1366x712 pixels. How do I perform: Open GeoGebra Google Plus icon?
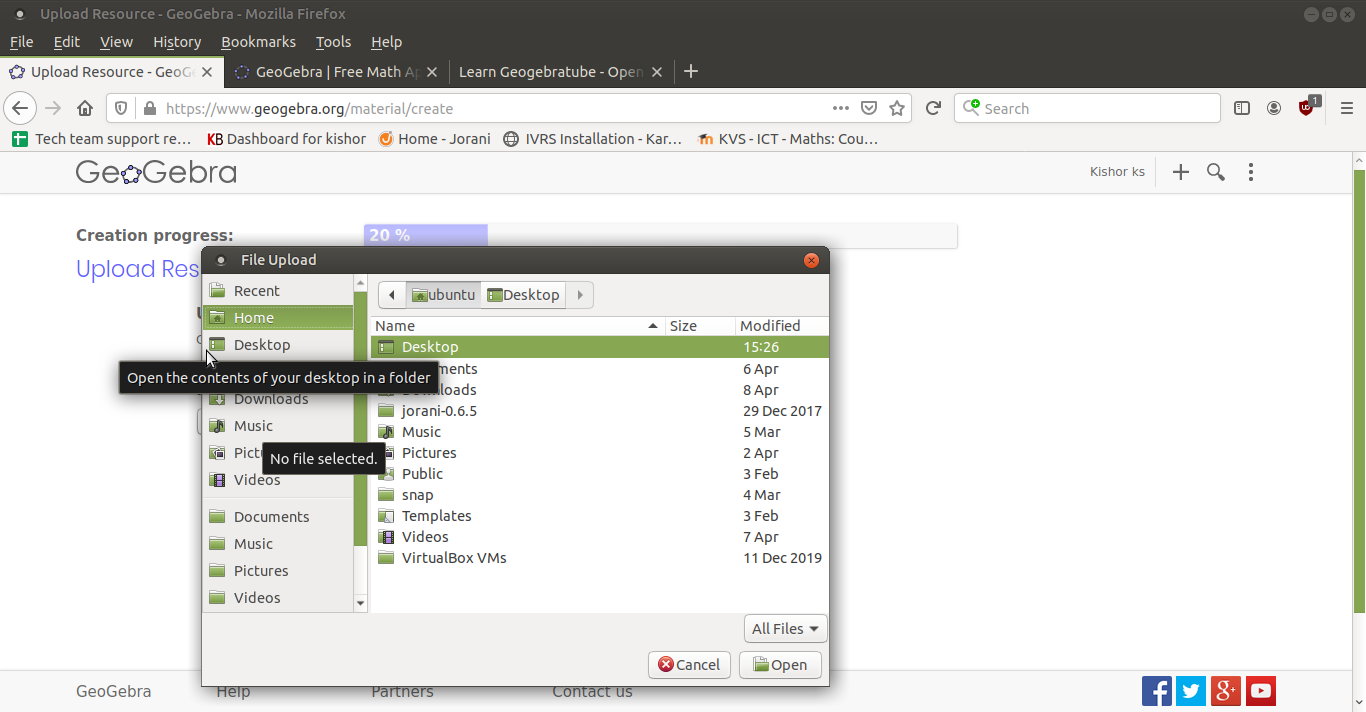point(1226,691)
